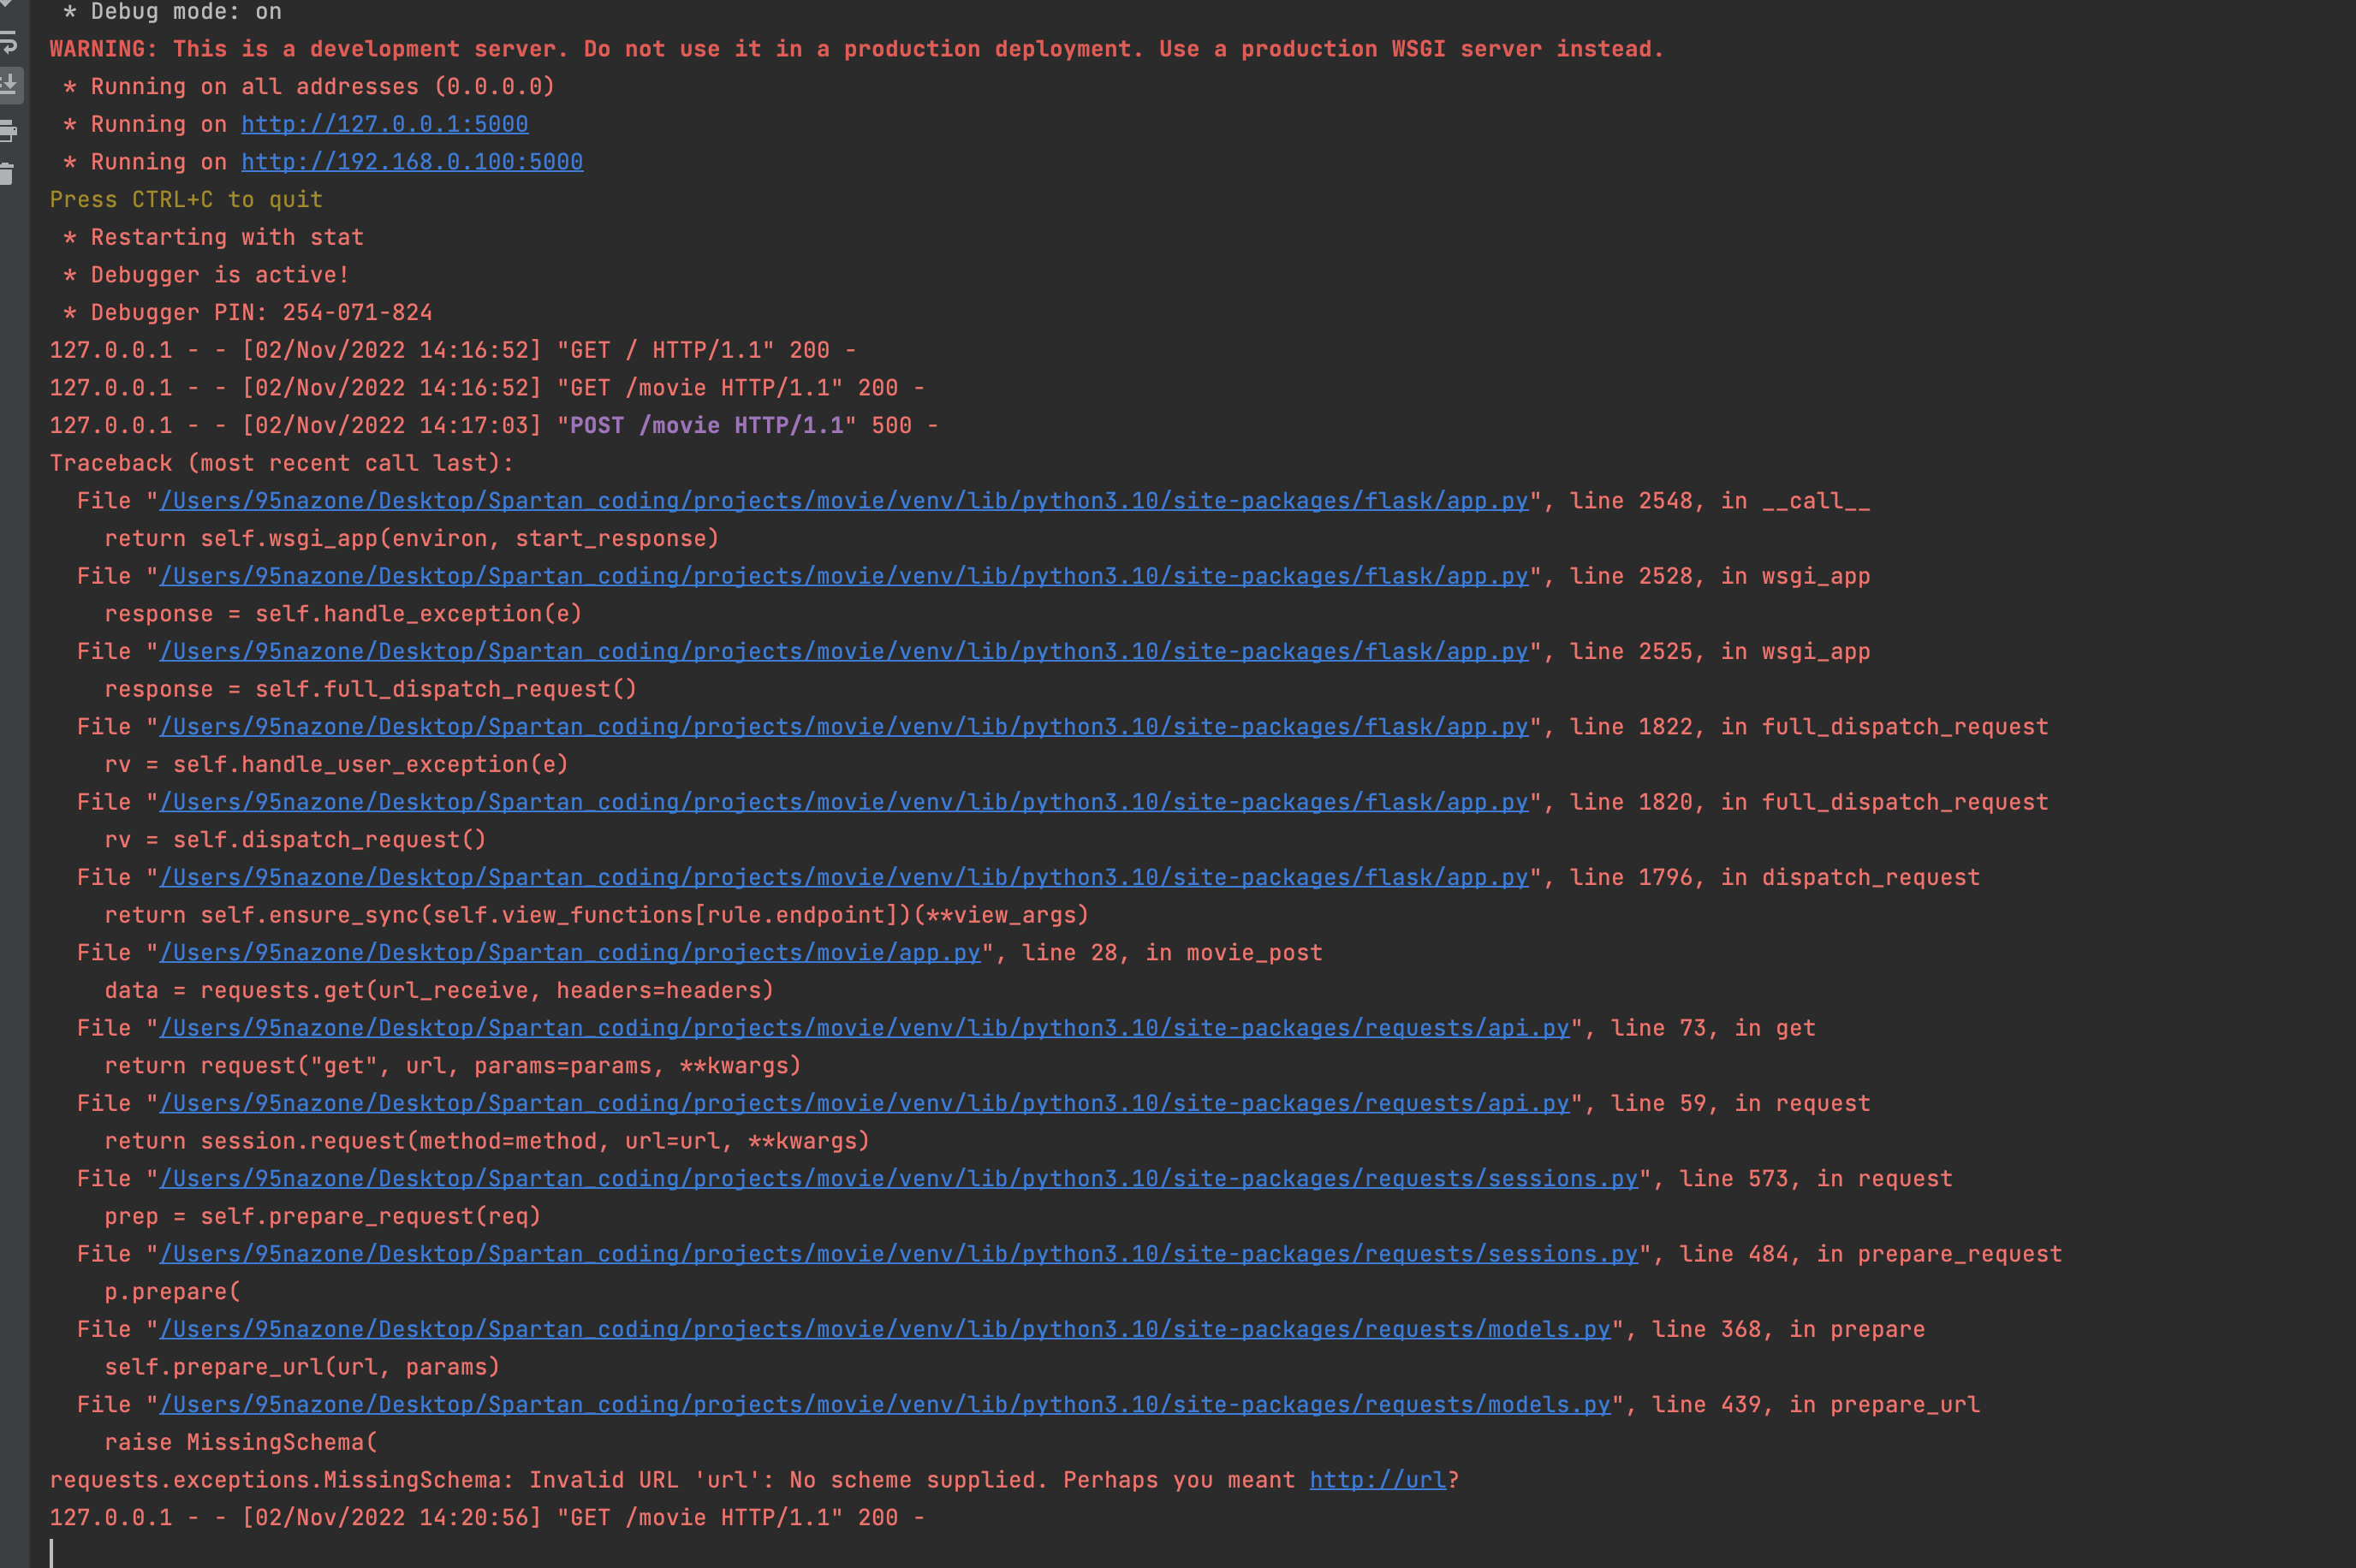Click the 'GET / HTTP/1.1' 200 log line
This screenshot has height=1568, width=2356.
click(x=453, y=351)
